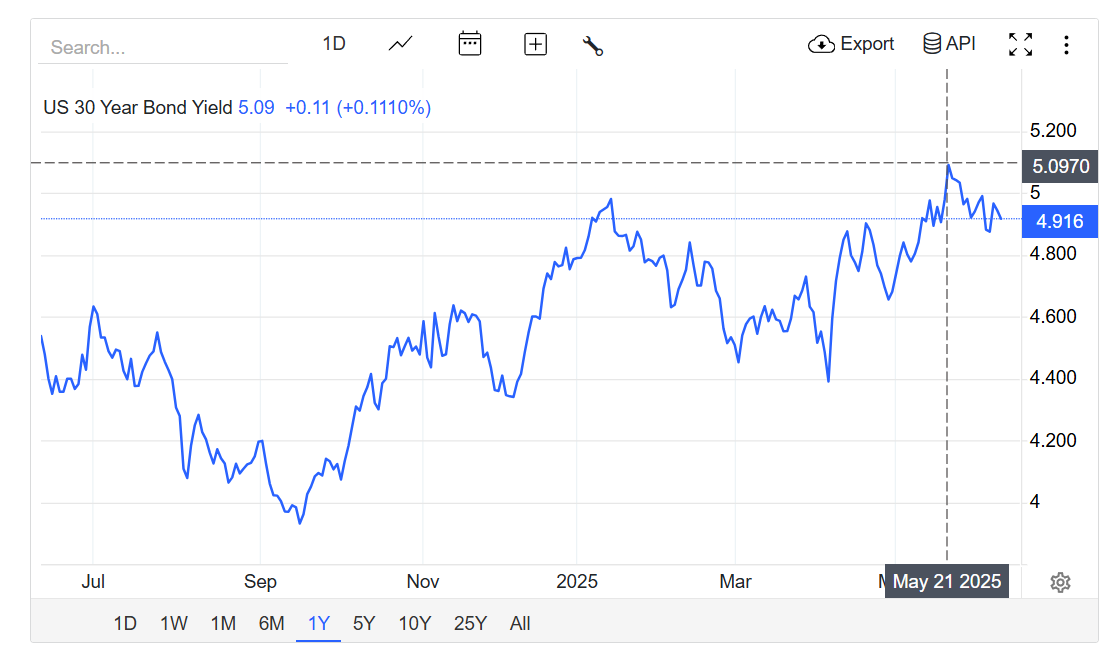The width and height of the screenshot is (1120, 661).
Task: Open the API database icon
Action: coord(932,44)
